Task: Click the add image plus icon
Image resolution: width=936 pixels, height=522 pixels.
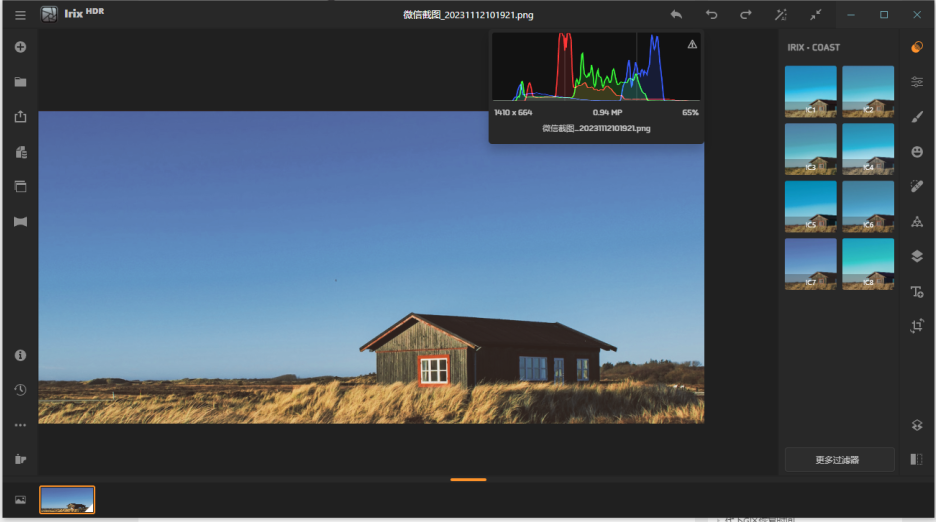Action: (20, 47)
